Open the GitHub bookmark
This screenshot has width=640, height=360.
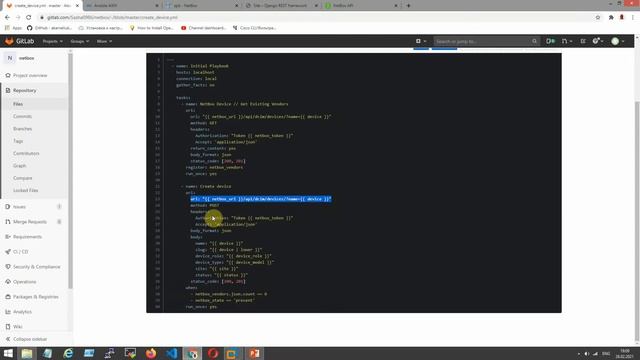pyautogui.click(x=49, y=28)
